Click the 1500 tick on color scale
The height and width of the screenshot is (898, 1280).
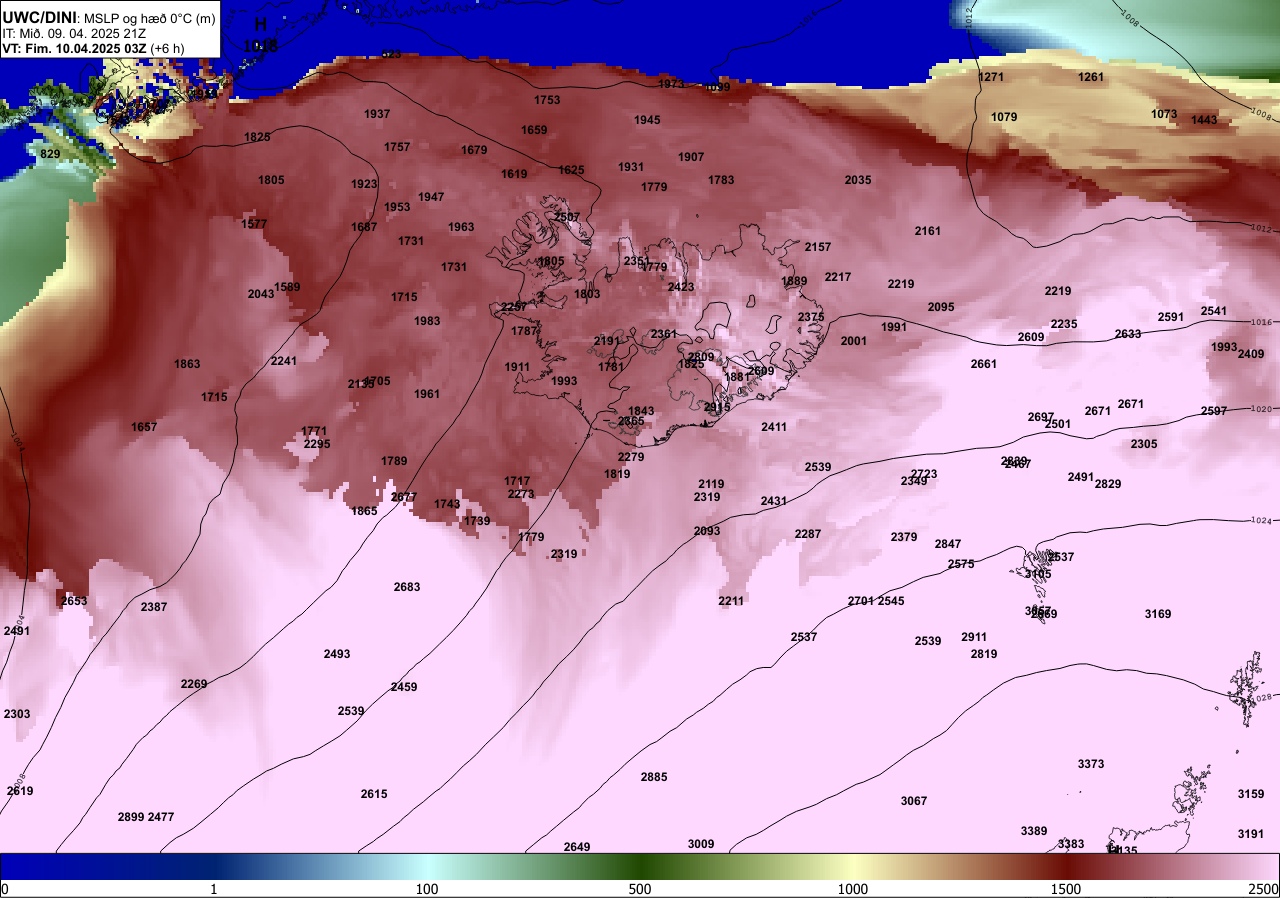(1066, 889)
